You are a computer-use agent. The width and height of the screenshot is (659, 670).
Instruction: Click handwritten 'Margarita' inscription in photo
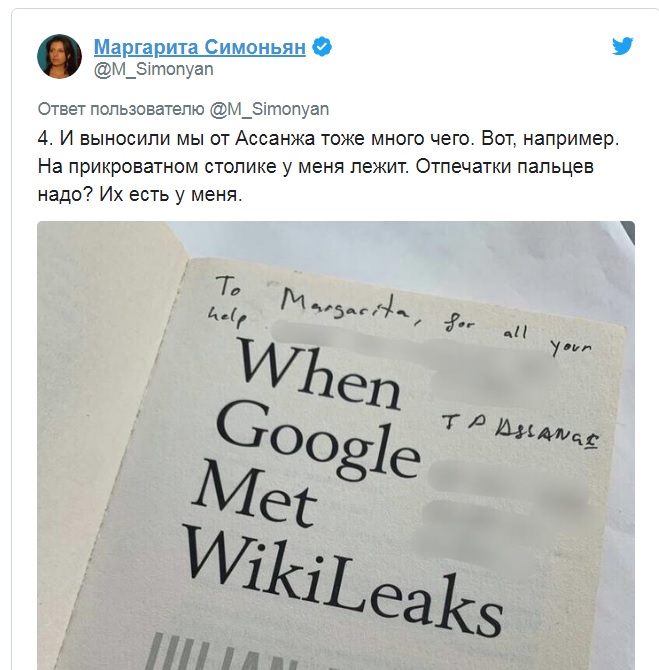pos(345,306)
